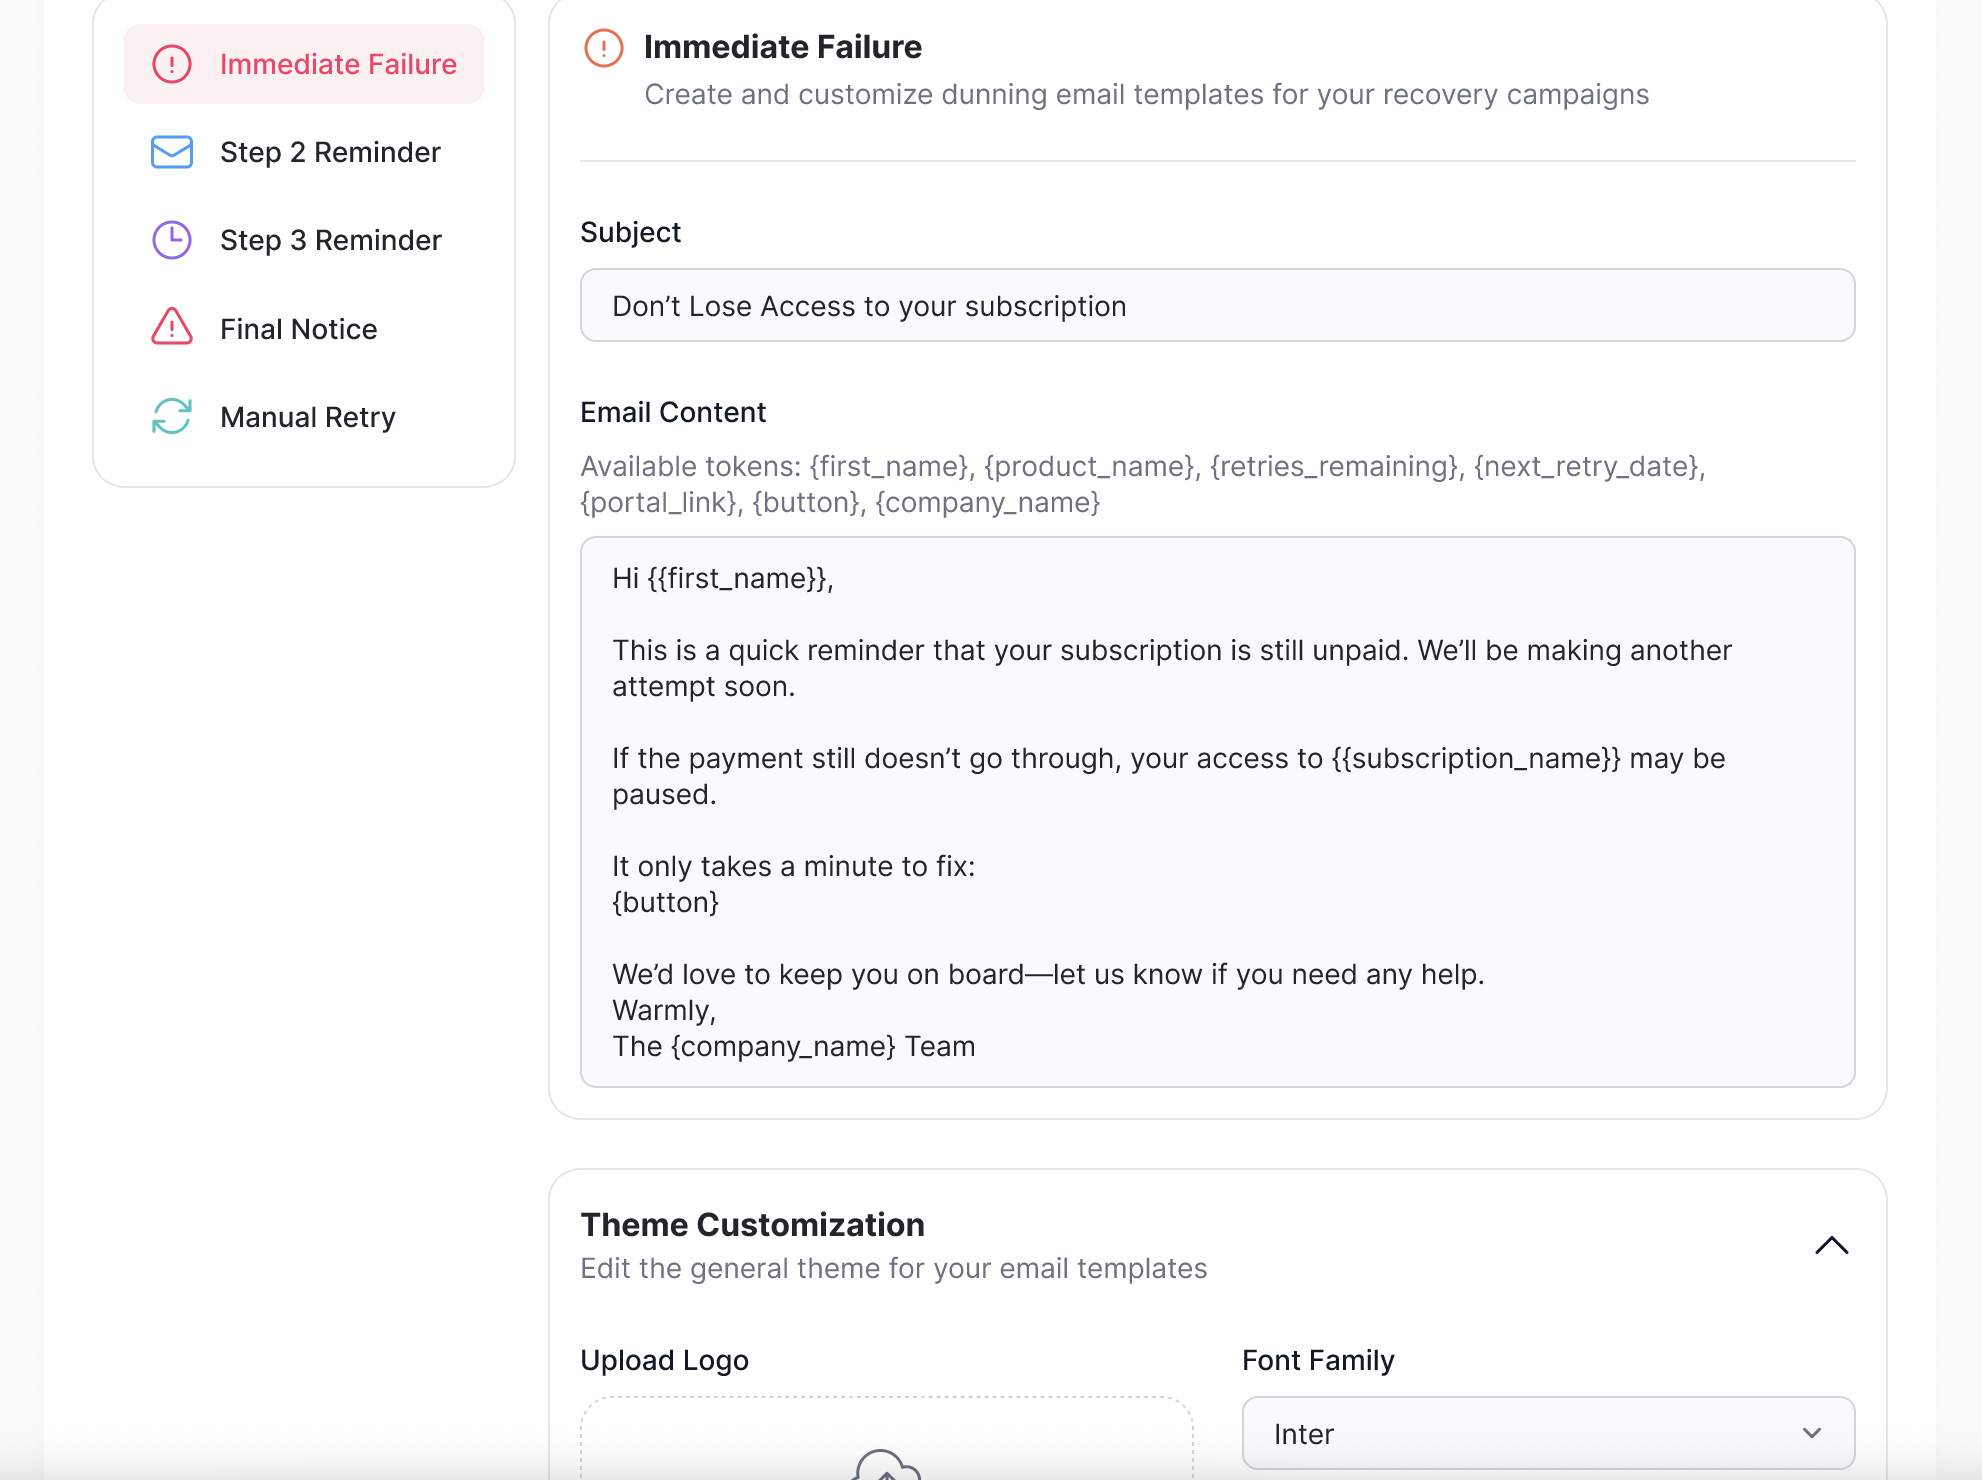This screenshot has width=1982, height=1480.
Task: Click the clock icon for Step 3 Reminder
Action: pos(172,240)
